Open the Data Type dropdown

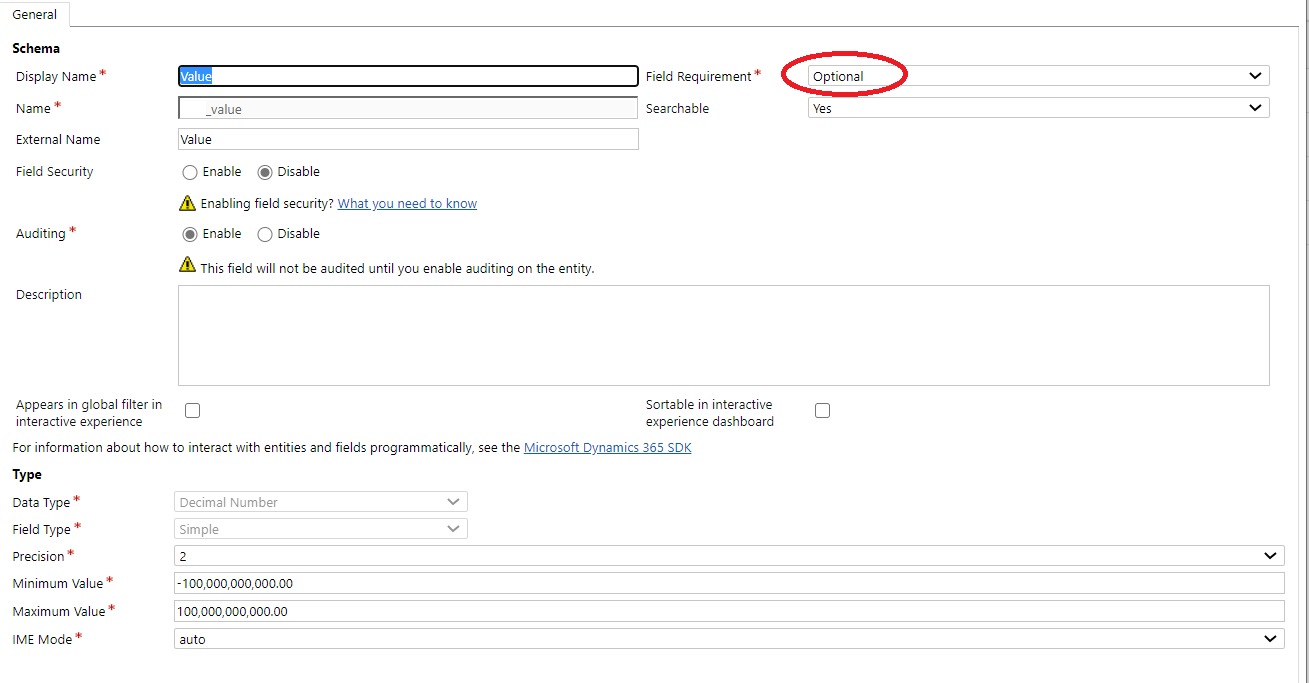tap(321, 502)
